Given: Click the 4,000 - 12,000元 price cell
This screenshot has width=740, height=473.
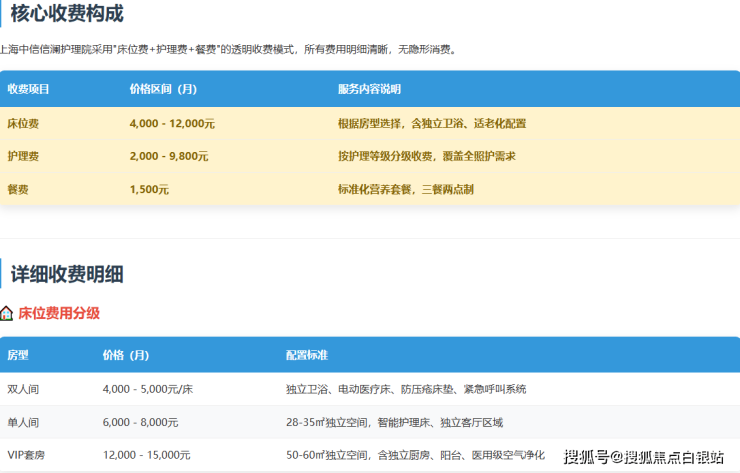Looking at the screenshot, I should 172,124.
